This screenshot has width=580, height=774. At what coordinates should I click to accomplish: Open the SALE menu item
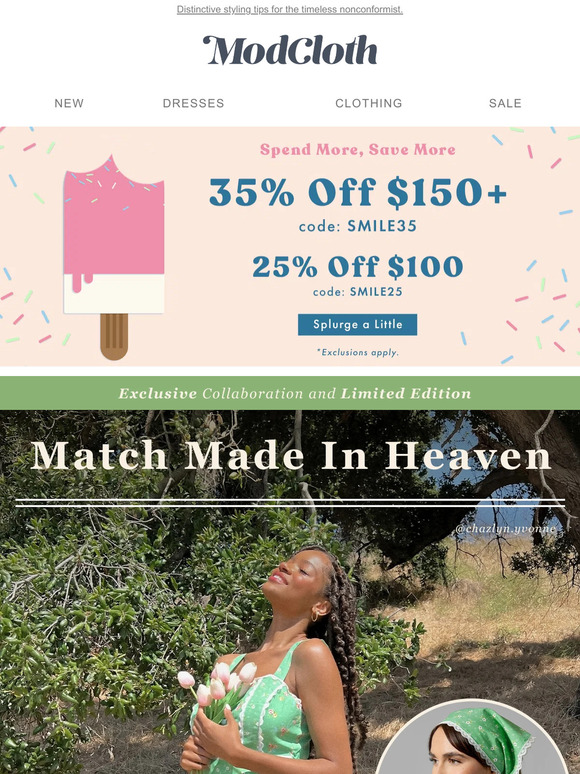[x=505, y=103]
